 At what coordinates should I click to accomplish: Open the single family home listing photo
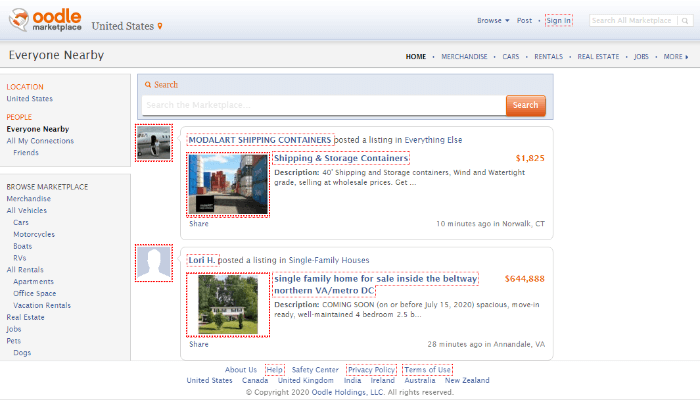point(228,303)
